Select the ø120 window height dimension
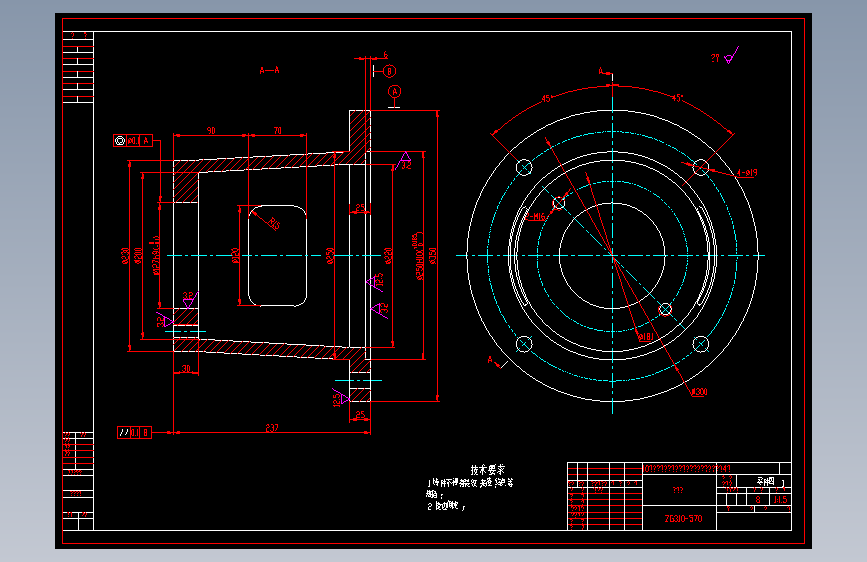 click(236, 256)
